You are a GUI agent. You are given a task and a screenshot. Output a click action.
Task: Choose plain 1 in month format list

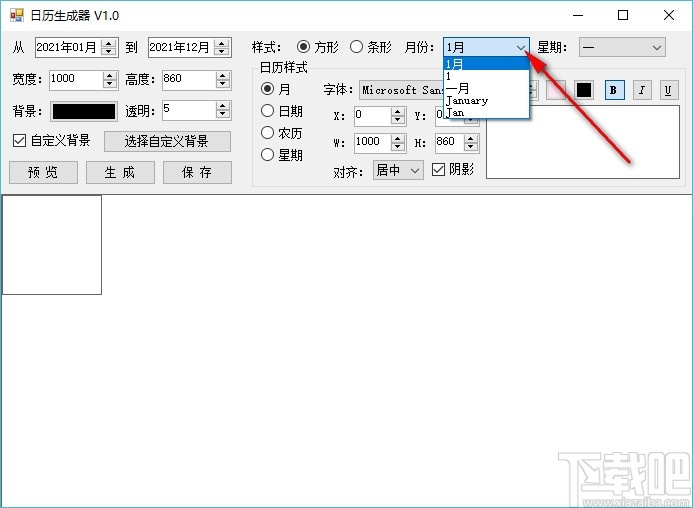(x=486, y=76)
